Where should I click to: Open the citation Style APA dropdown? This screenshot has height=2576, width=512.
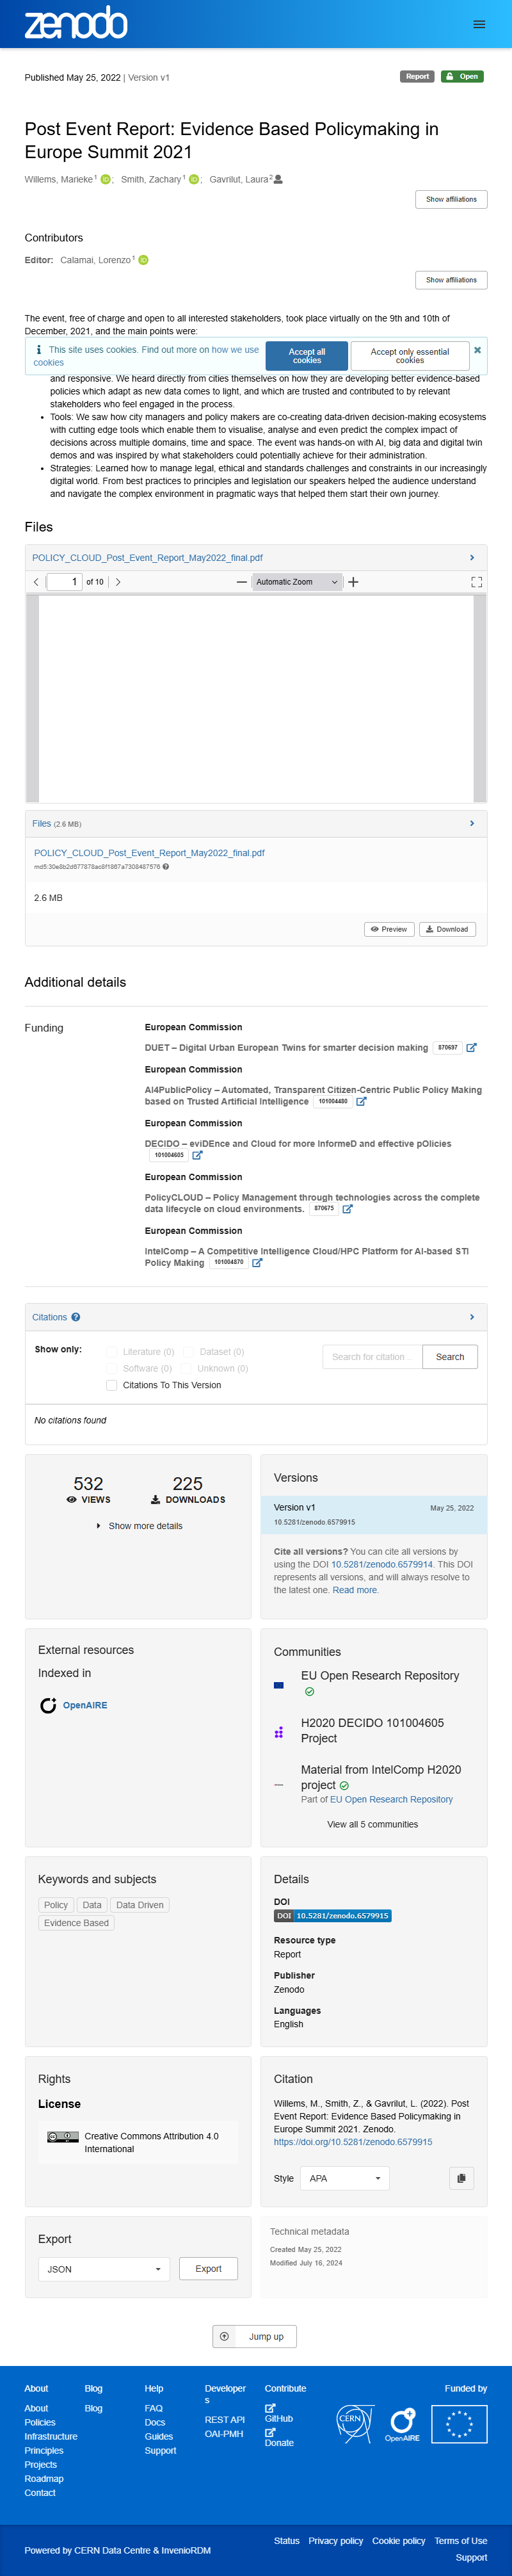[x=345, y=2178]
